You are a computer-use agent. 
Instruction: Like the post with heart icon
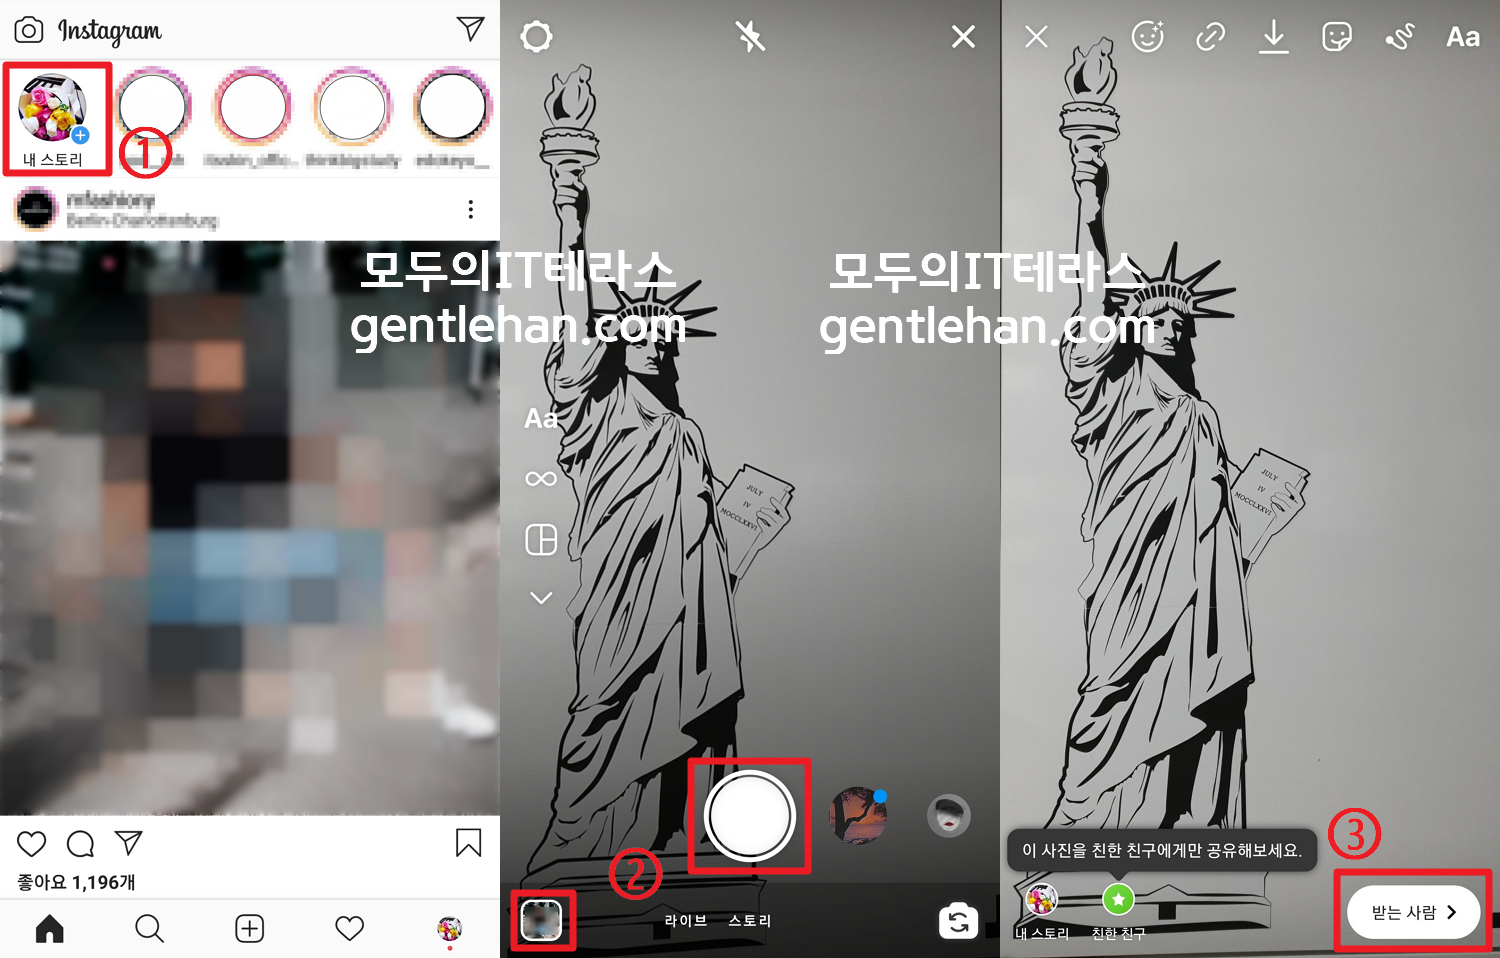pyautogui.click(x=32, y=844)
